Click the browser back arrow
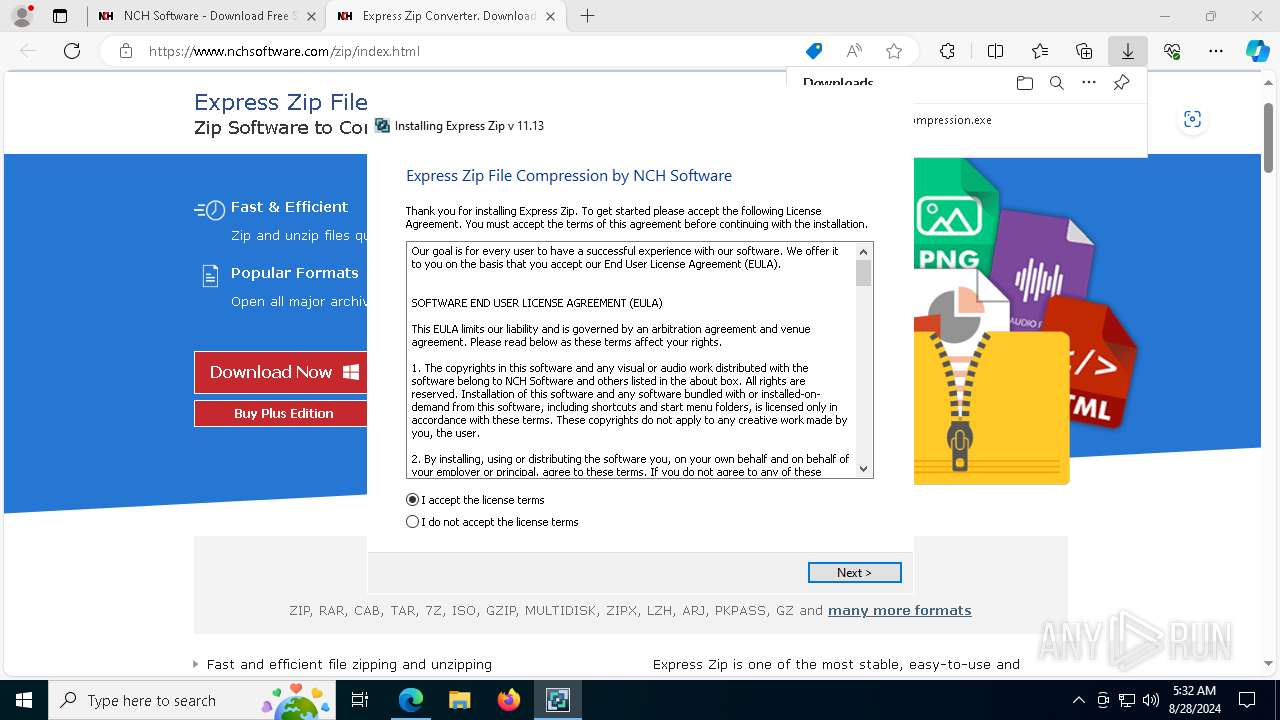Image resolution: width=1280 pixels, height=720 pixels. (x=28, y=51)
